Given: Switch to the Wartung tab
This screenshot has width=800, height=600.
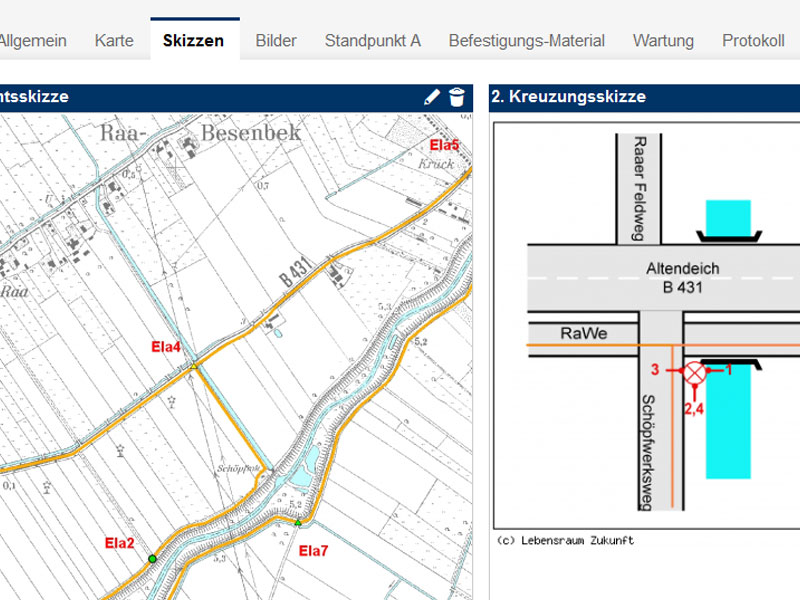Looking at the screenshot, I should [663, 40].
